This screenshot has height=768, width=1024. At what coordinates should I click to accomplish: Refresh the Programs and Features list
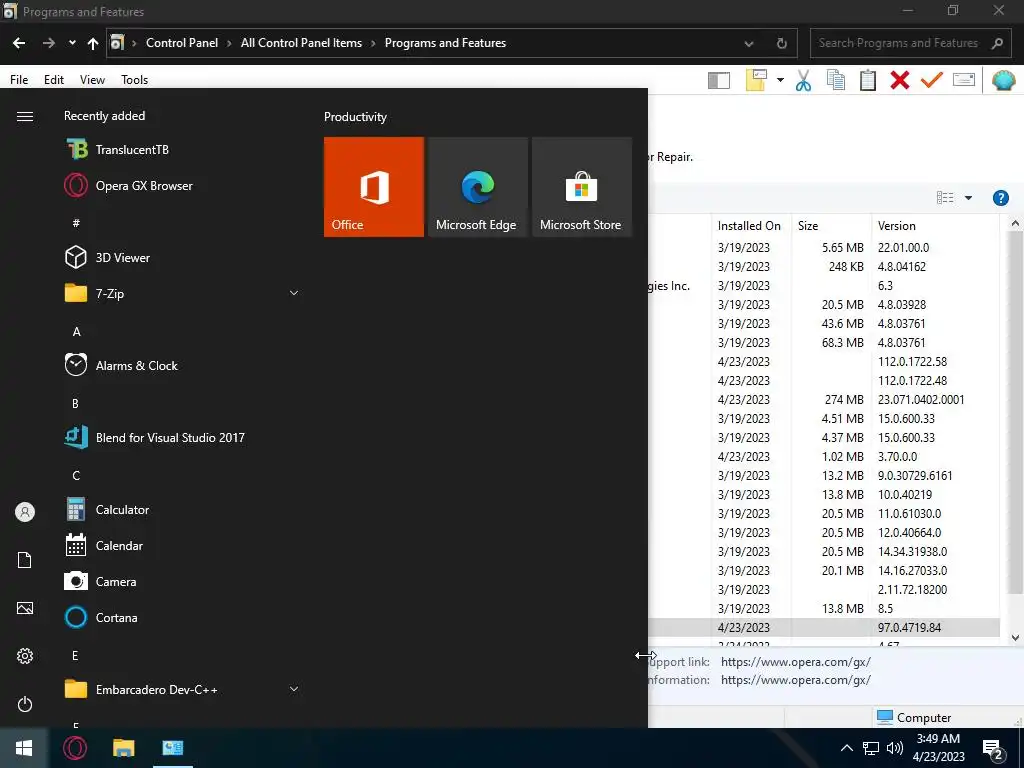[781, 44]
